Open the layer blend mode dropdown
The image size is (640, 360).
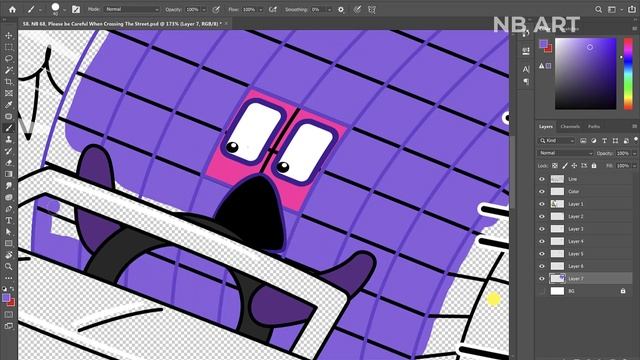[x=565, y=153]
